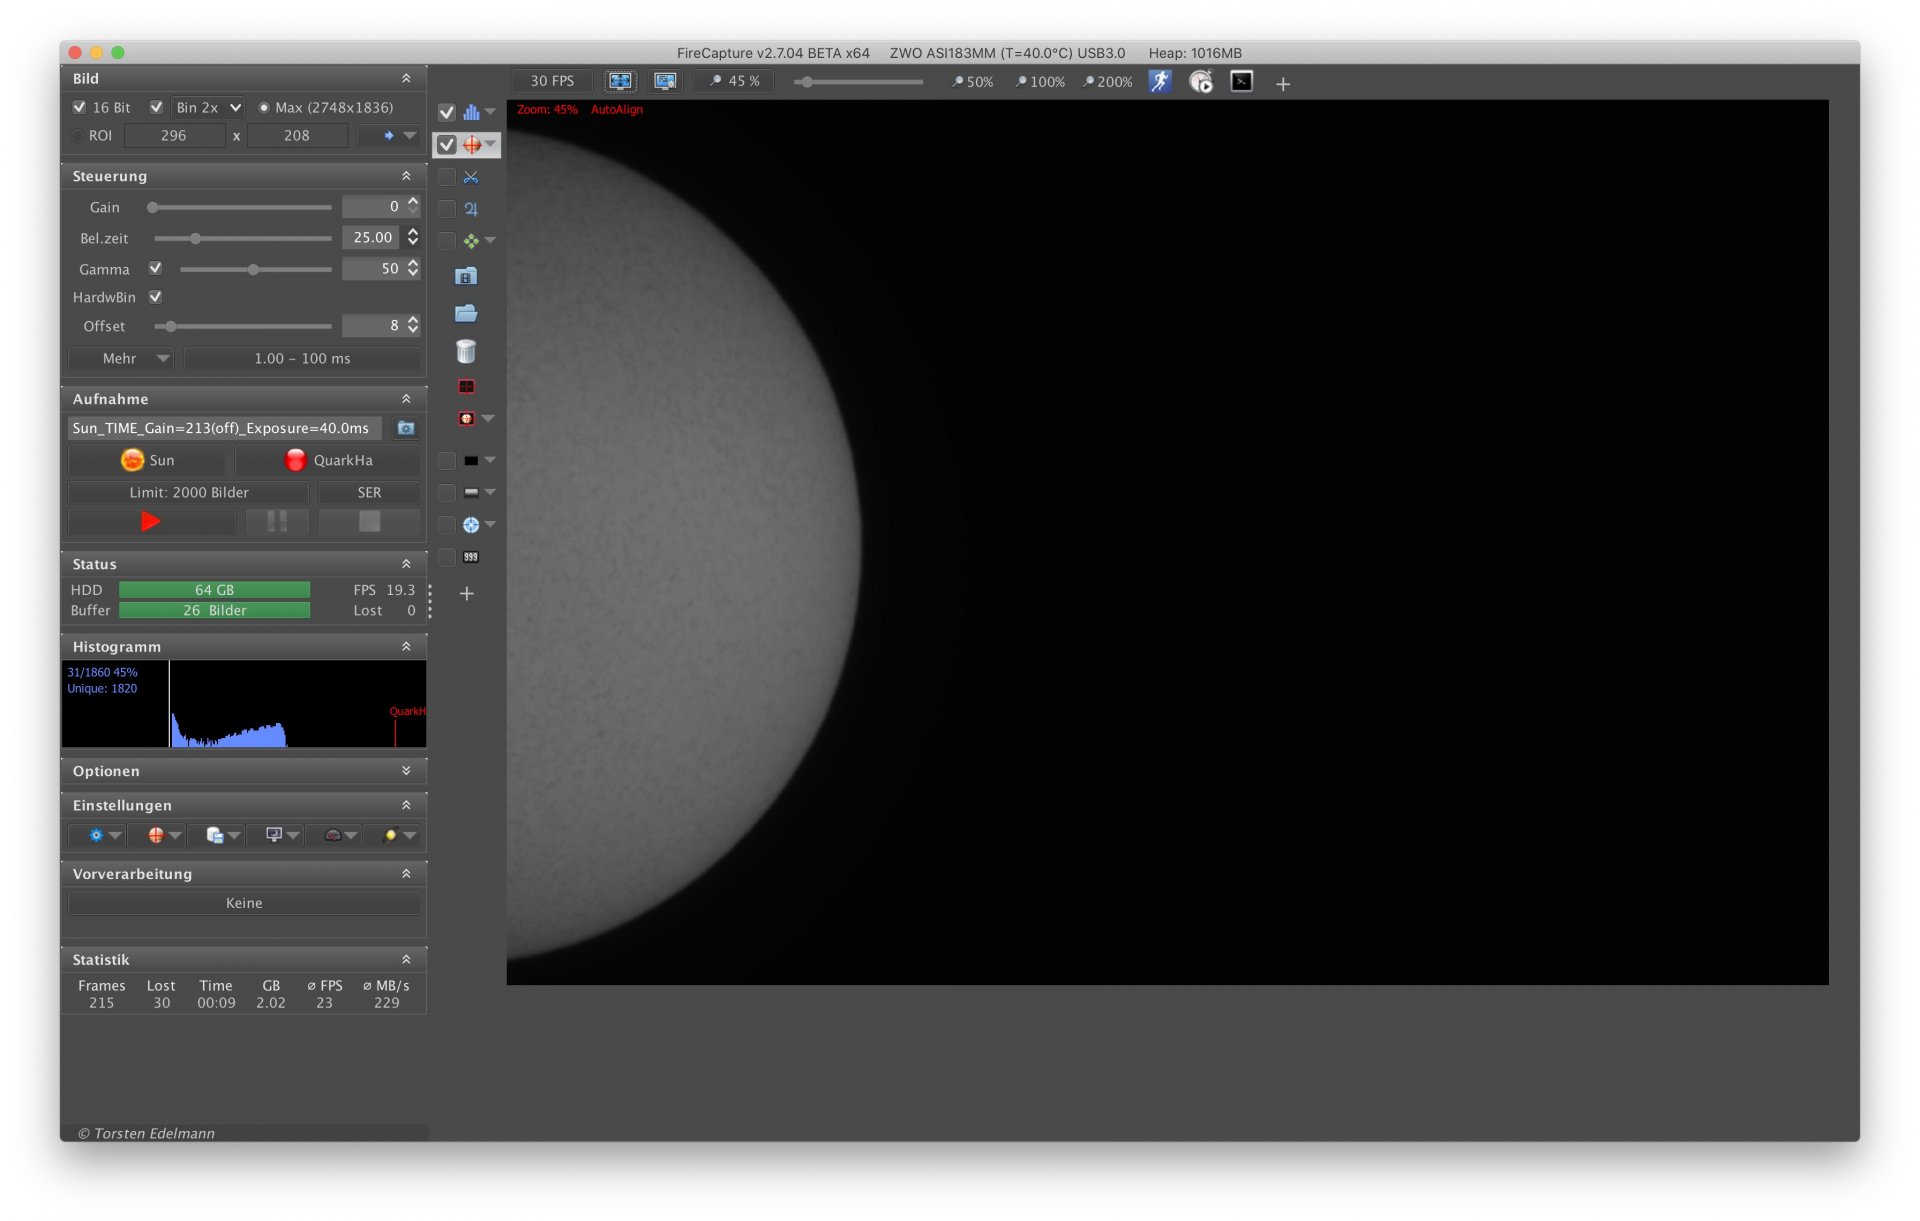The image size is (1920, 1221).
Task: Increase the Offset value stepper
Action: 413,320
